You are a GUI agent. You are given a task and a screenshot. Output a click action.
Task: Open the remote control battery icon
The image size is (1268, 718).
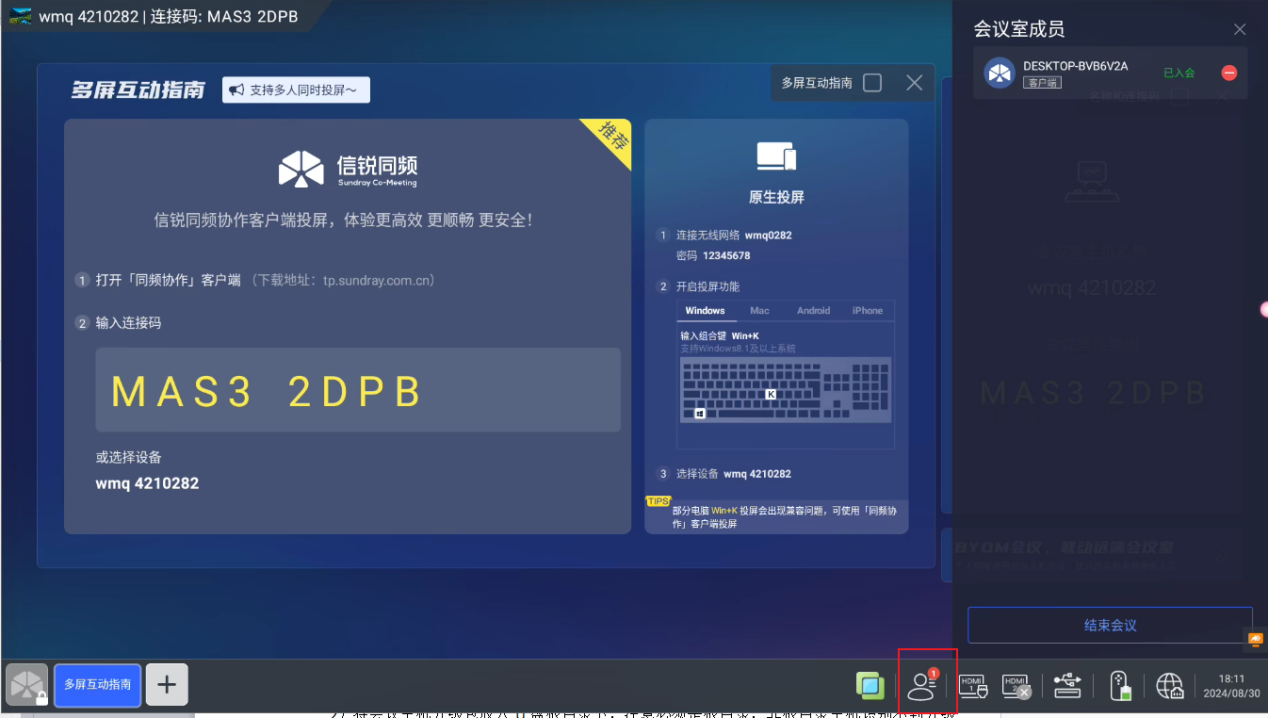(x=1120, y=685)
